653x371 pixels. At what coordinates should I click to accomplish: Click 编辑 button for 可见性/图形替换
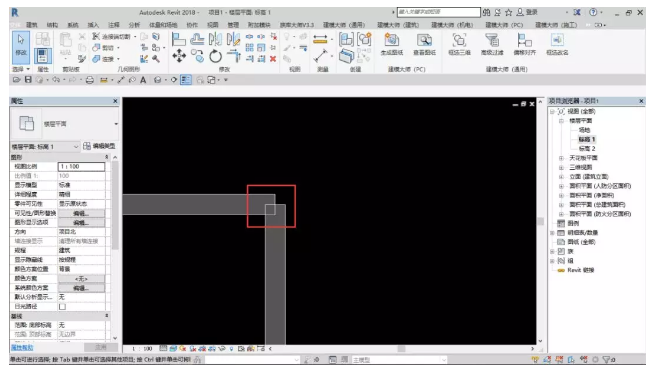[81, 213]
